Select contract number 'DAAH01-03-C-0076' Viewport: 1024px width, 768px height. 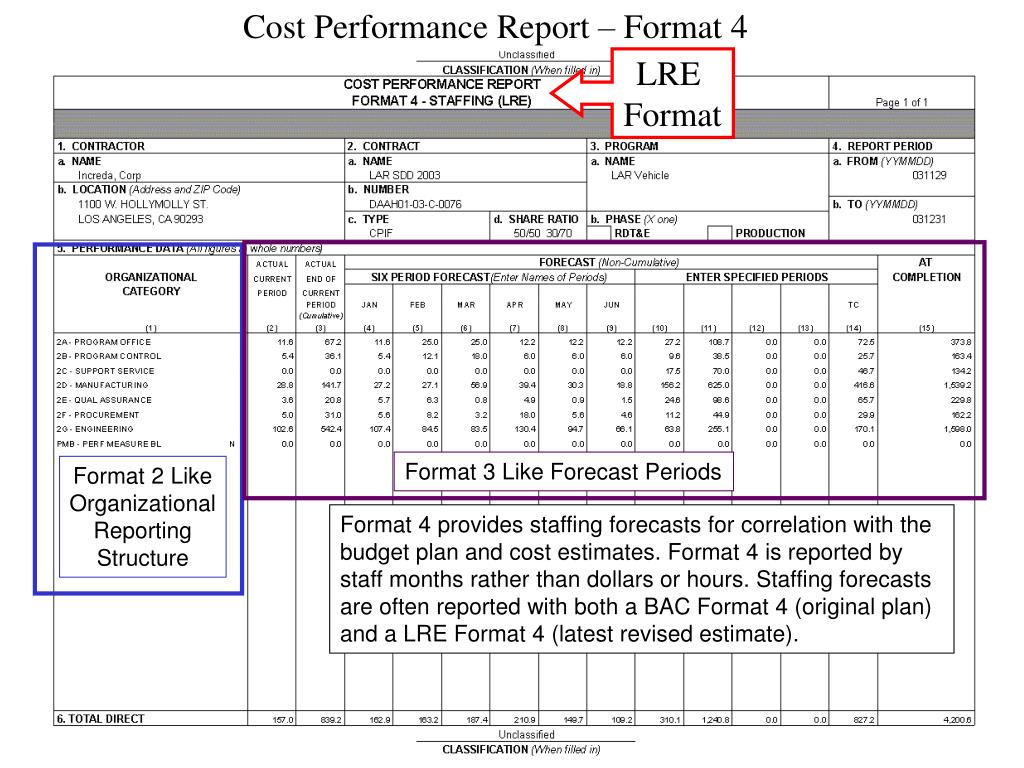(415, 204)
